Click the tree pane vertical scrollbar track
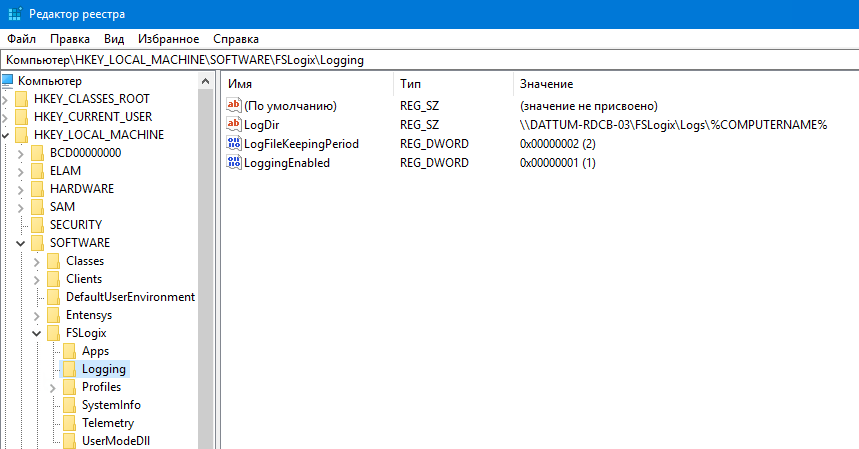Image resolution: width=859 pixels, height=449 pixels. pyautogui.click(x=205, y=268)
